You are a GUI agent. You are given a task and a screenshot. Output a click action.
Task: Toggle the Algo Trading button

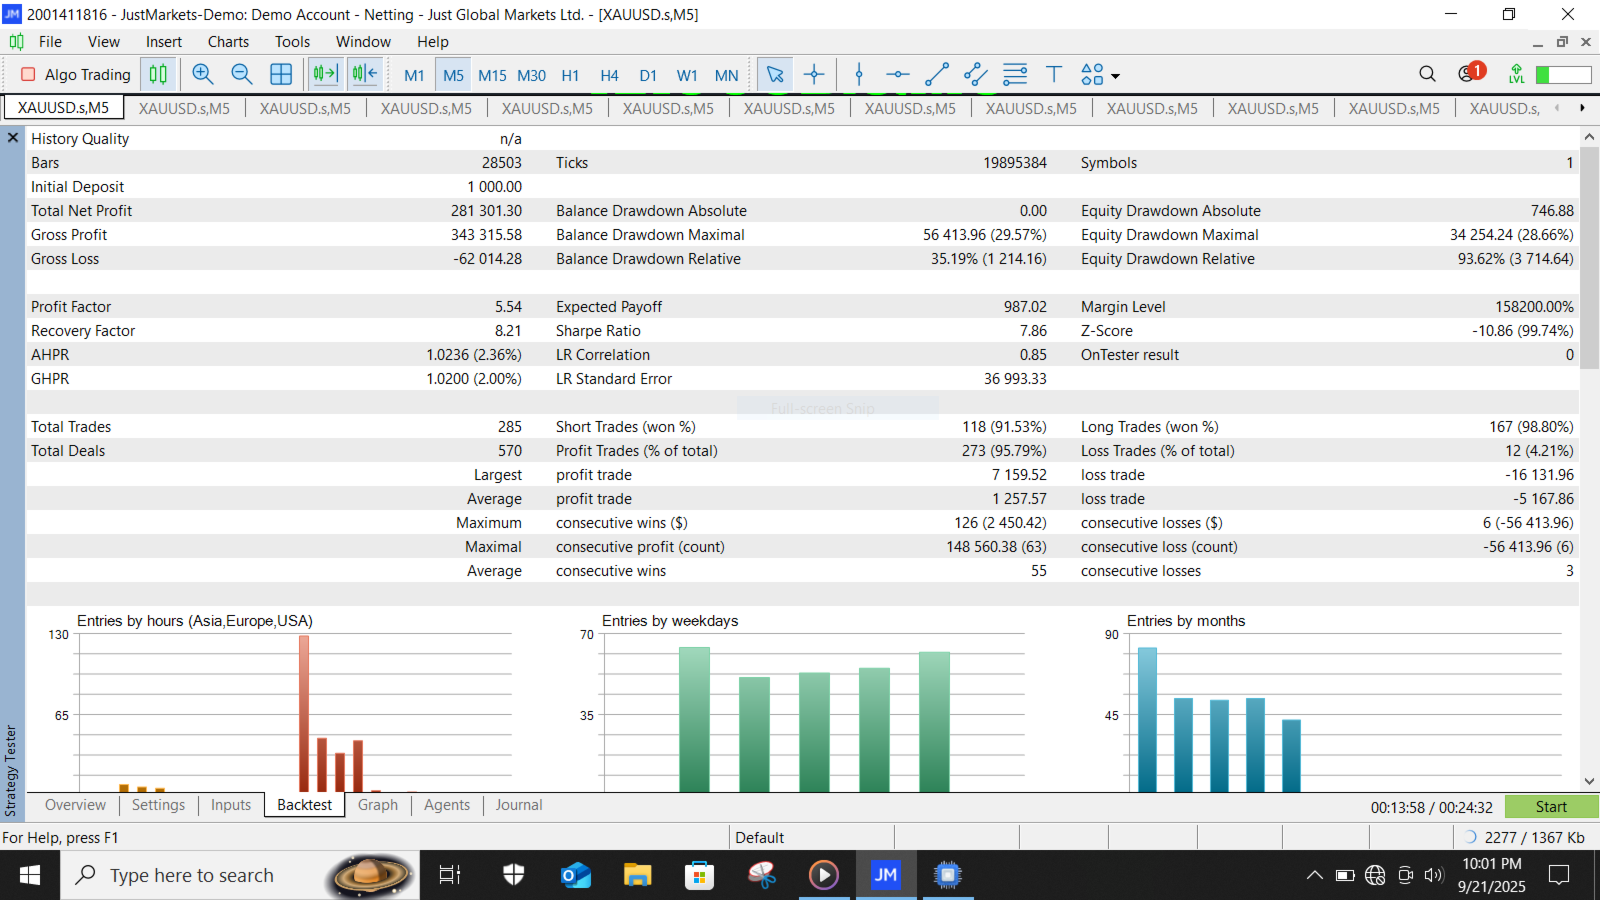76,74
